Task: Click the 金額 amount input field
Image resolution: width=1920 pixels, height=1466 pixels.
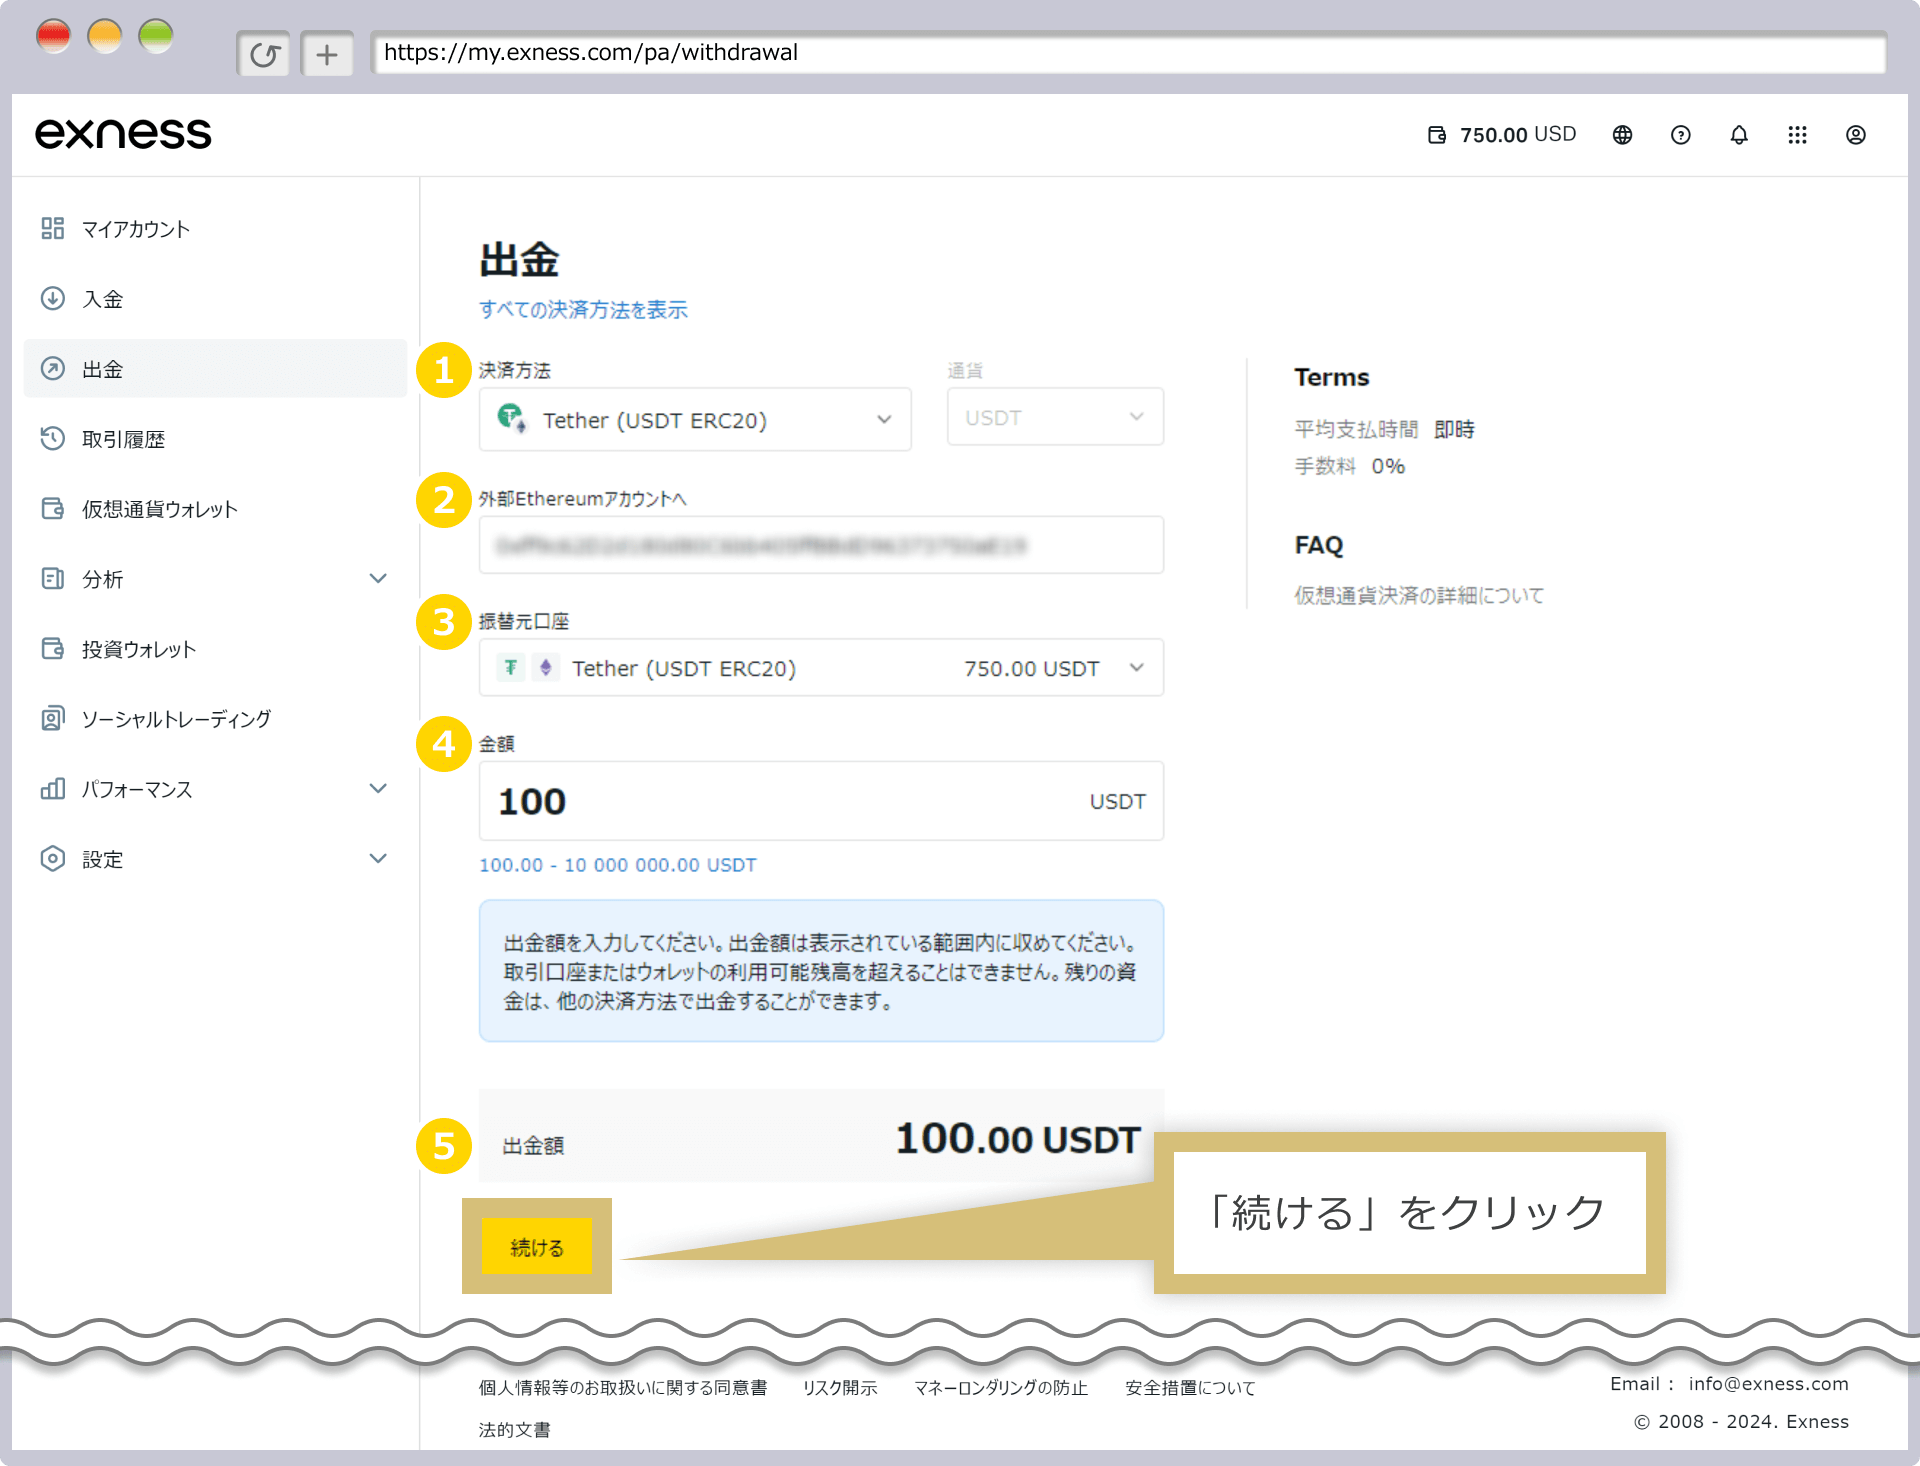Action: coord(821,801)
